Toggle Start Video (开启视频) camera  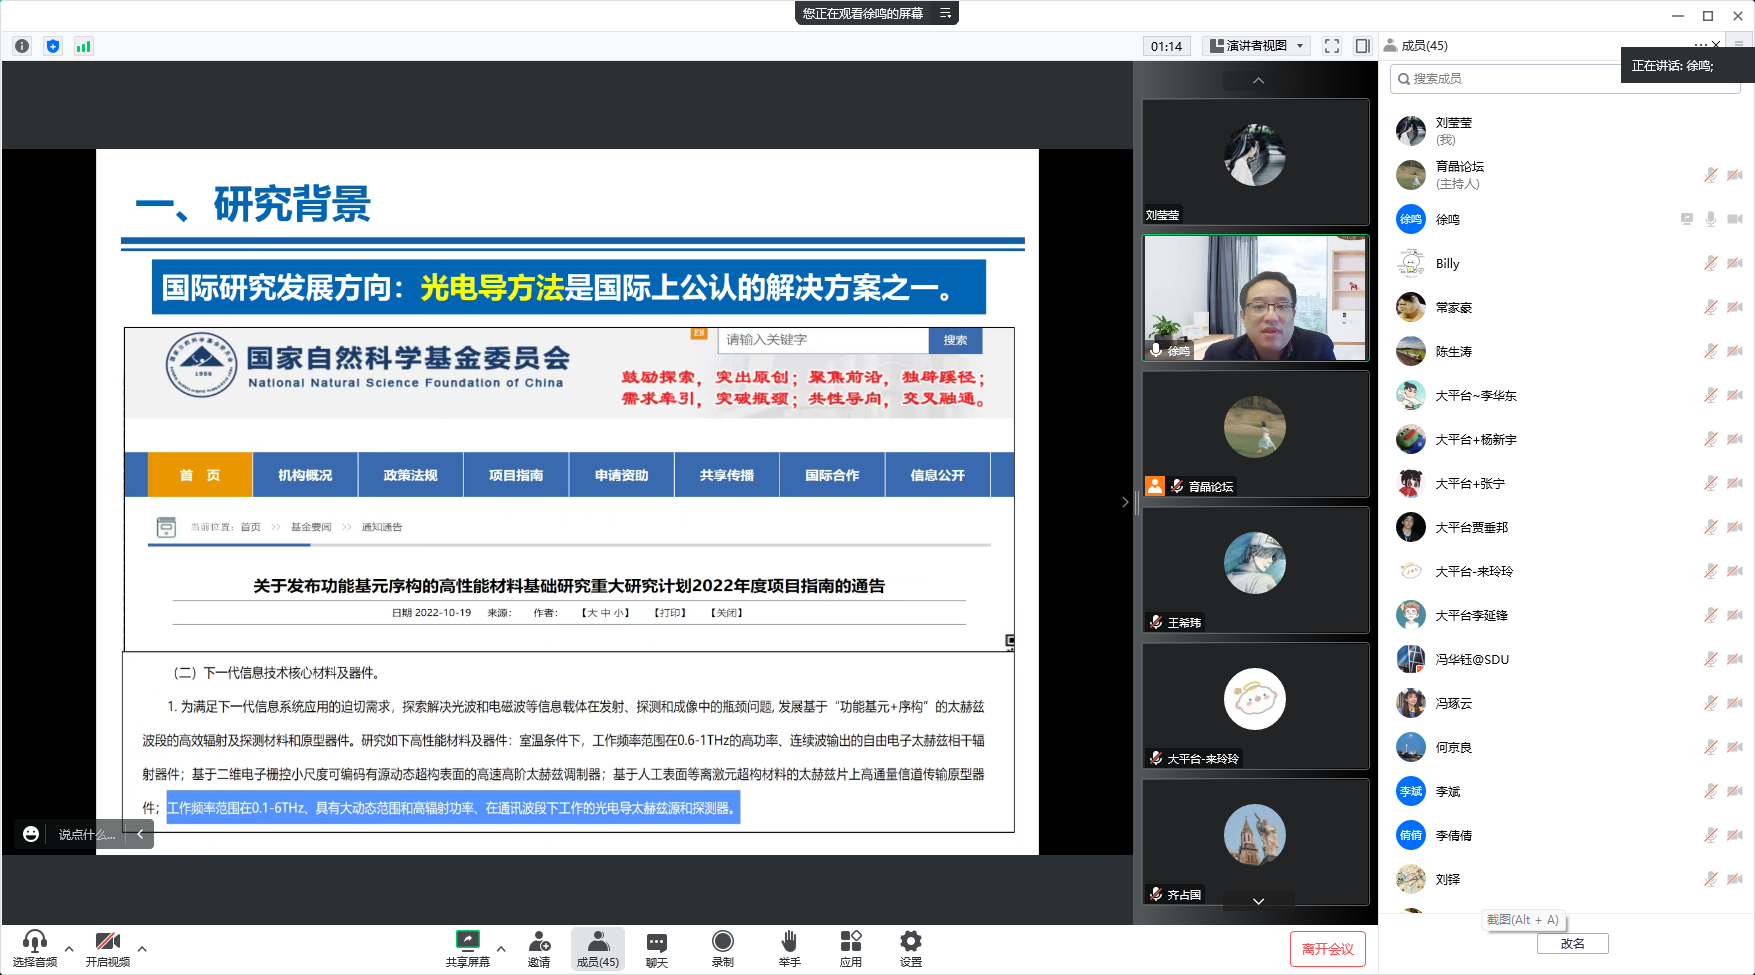tap(107, 947)
